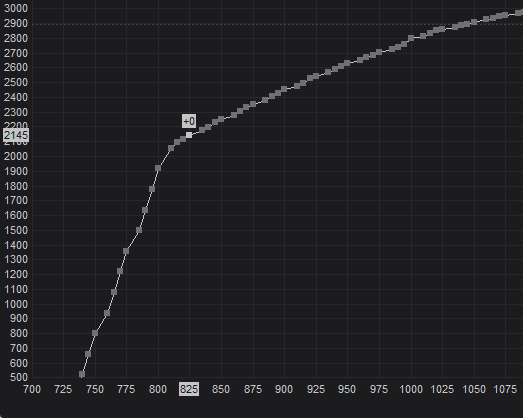This screenshot has height=418, width=523.
Task: Select the curve point at 950 mV
Action: point(347,63)
